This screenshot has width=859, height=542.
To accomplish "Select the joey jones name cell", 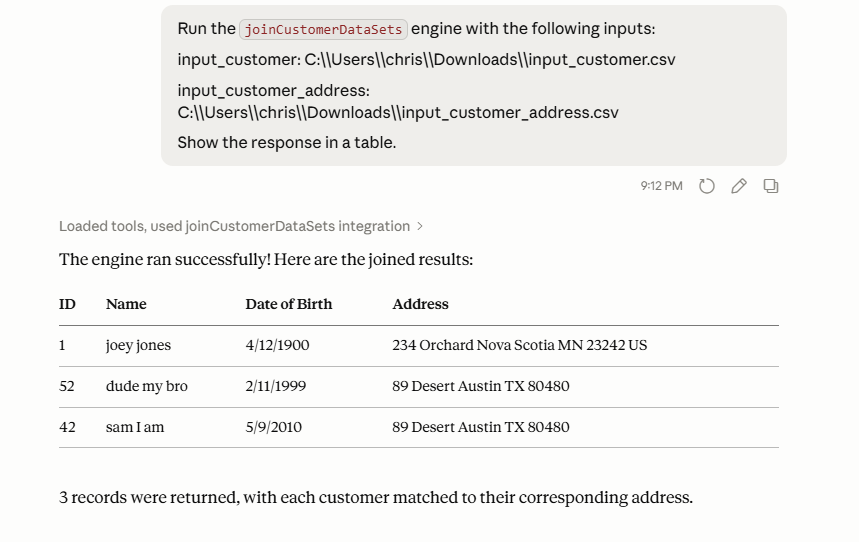I will pyautogui.click(x=138, y=345).
